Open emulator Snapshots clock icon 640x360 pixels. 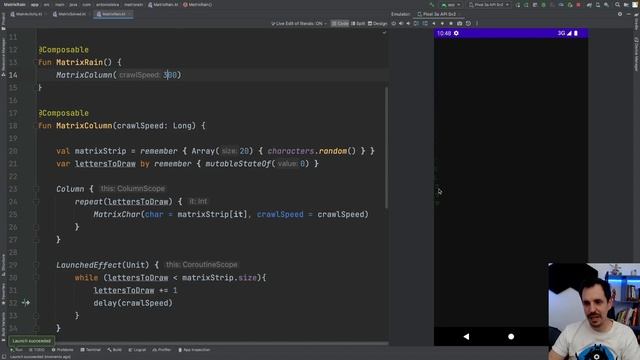(468, 23)
